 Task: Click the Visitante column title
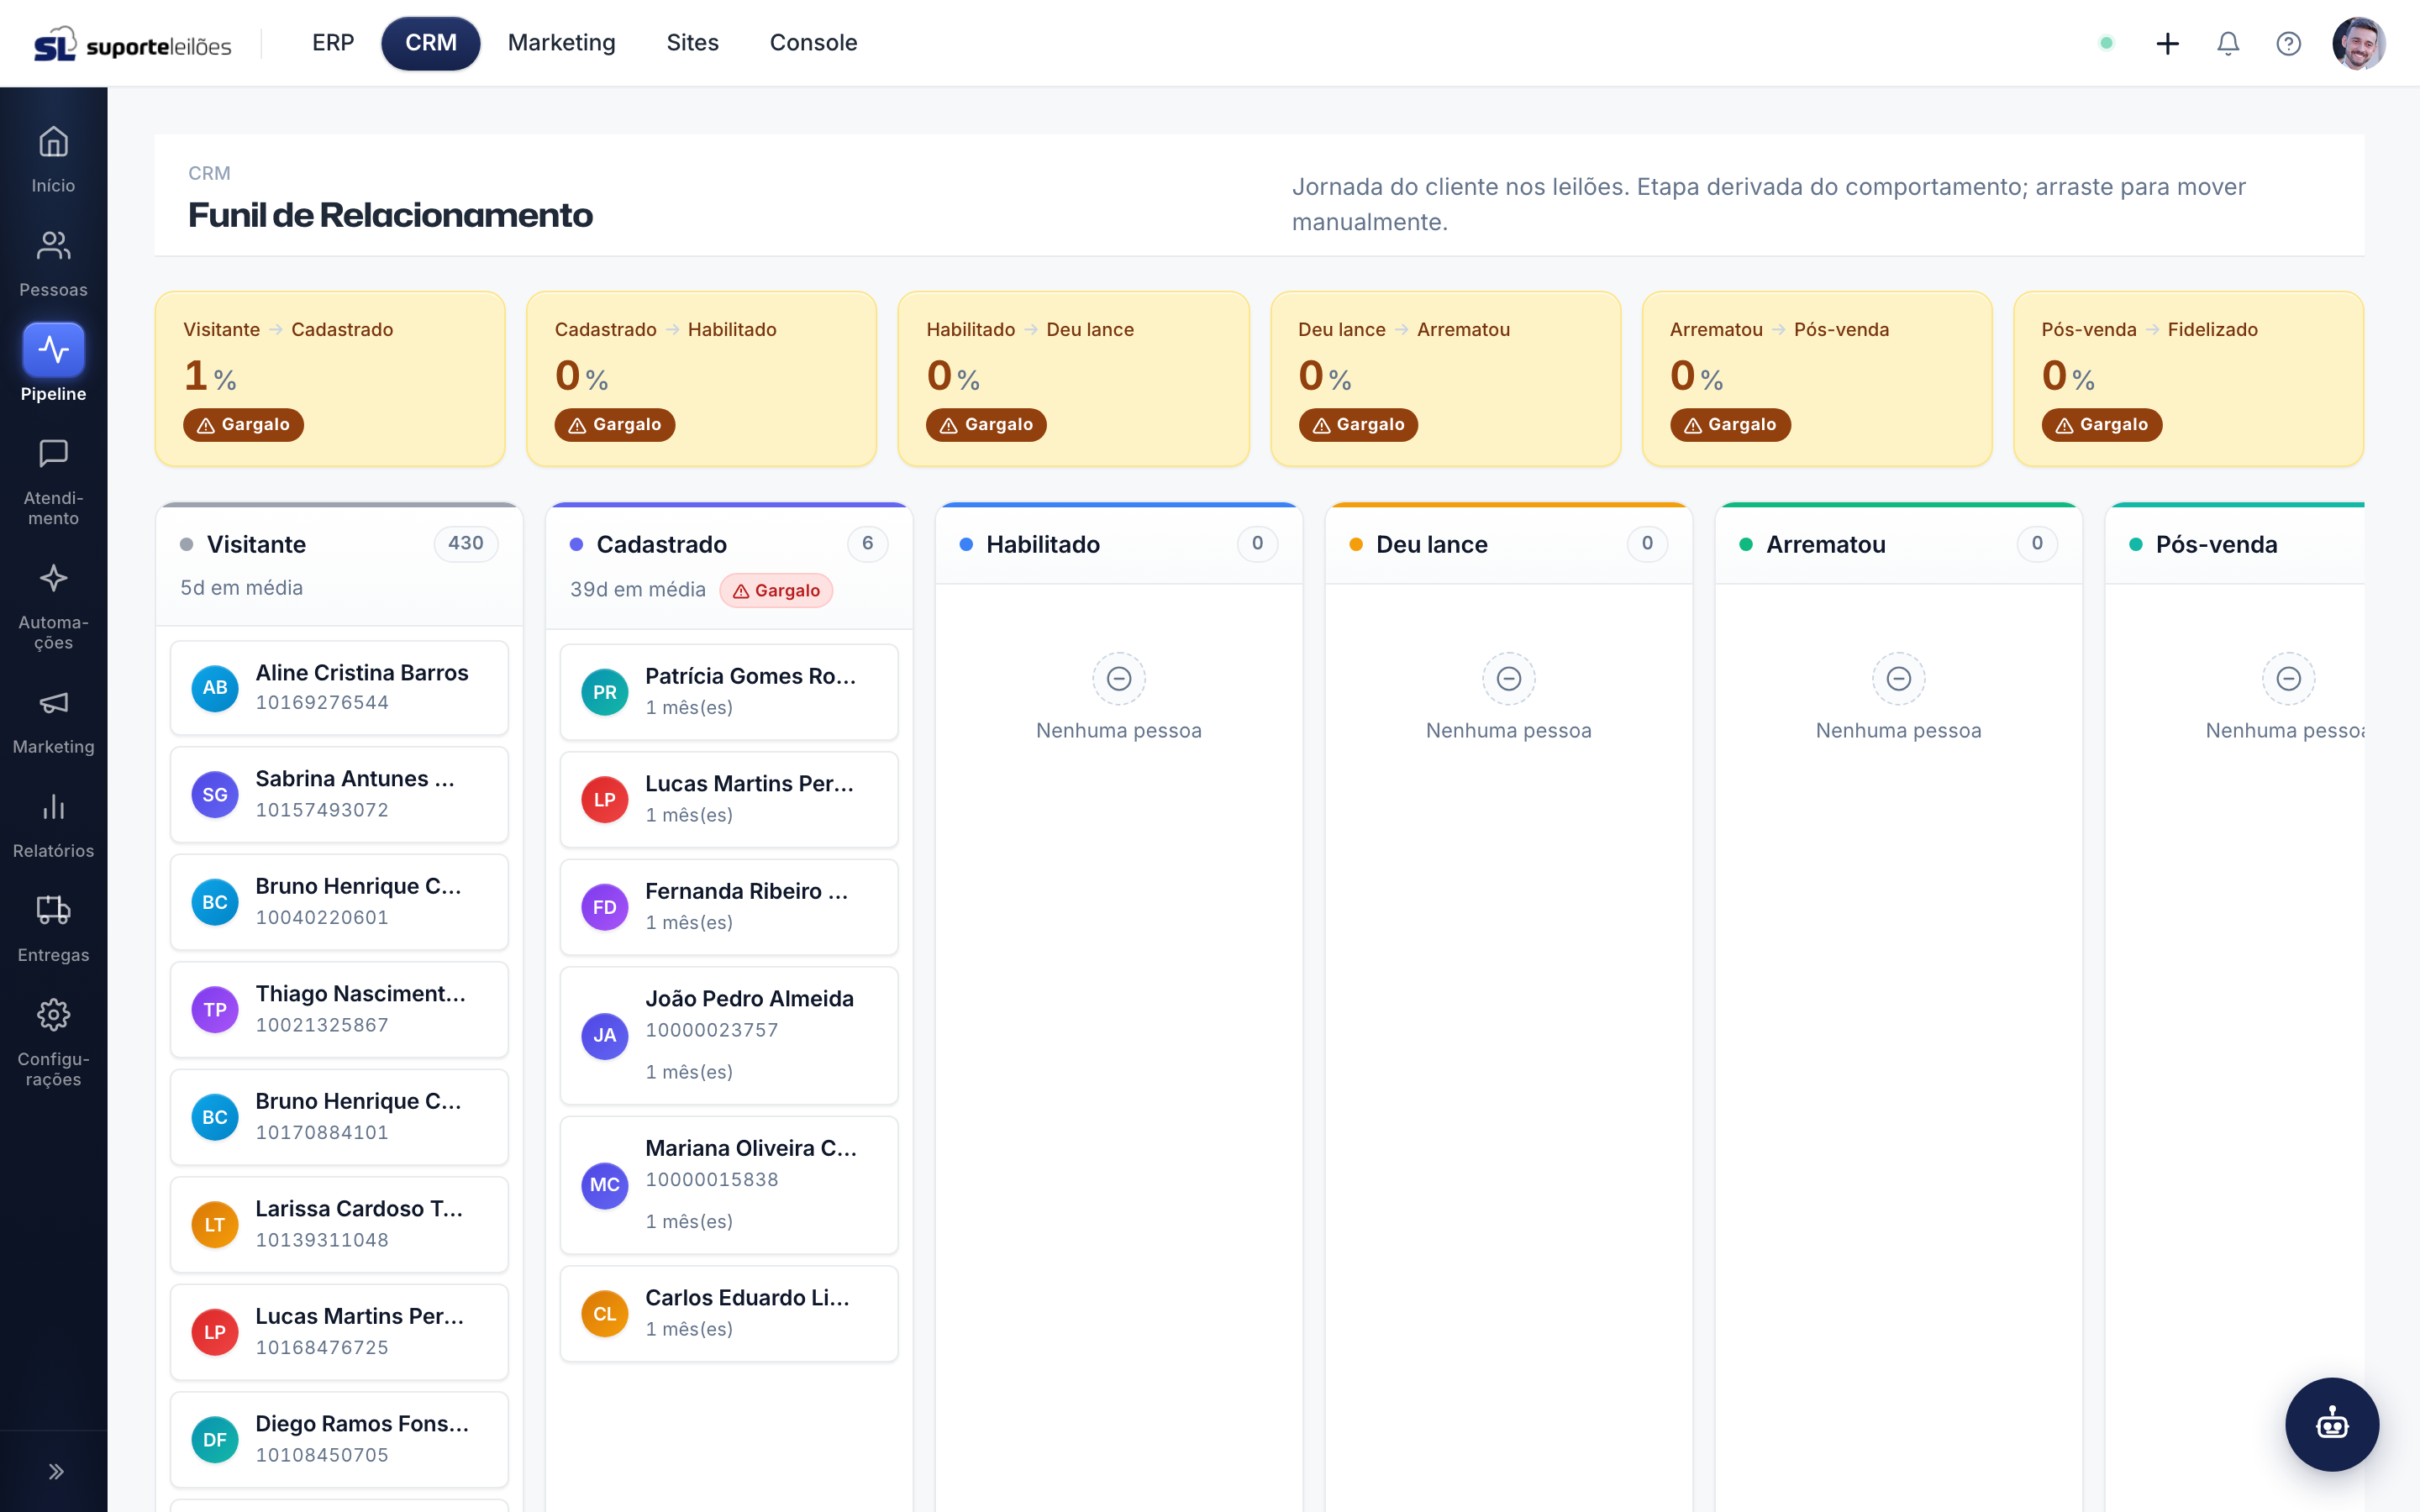pos(256,545)
